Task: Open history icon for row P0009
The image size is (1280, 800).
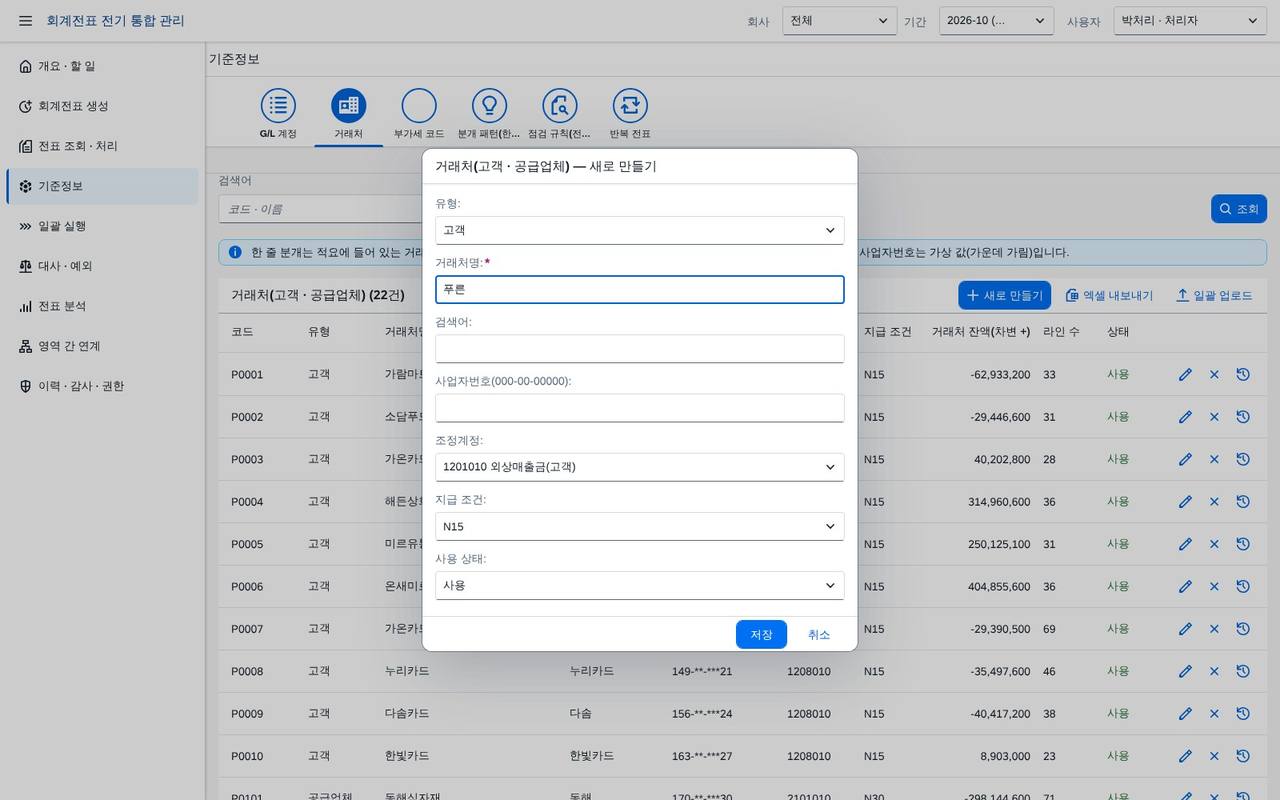Action: click(x=1243, y=714)
